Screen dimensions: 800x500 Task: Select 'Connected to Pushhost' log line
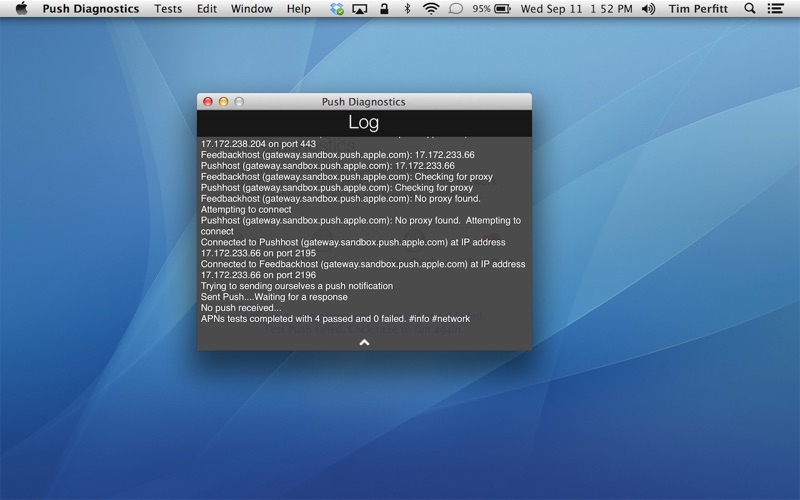(353, 242)
